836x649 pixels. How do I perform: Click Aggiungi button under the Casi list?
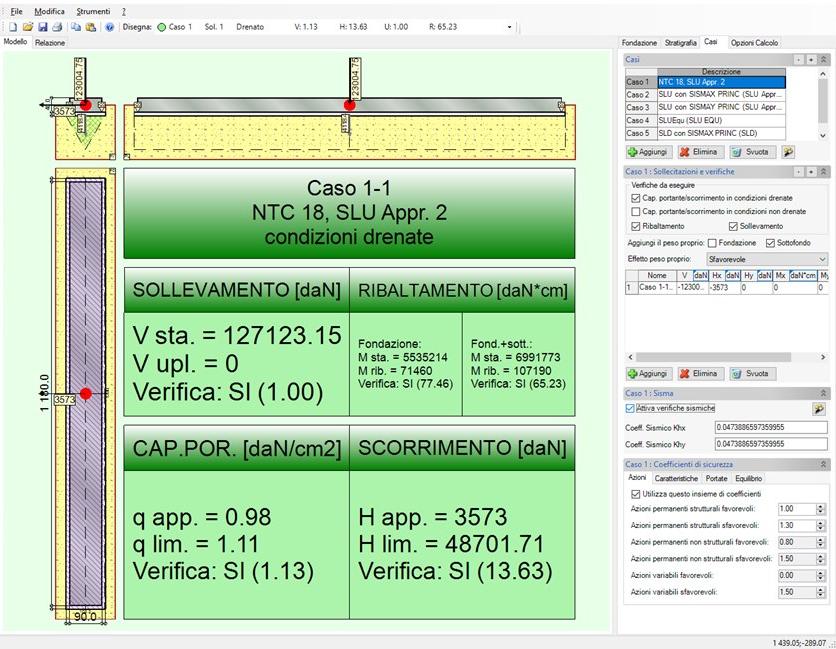(648, 152)
